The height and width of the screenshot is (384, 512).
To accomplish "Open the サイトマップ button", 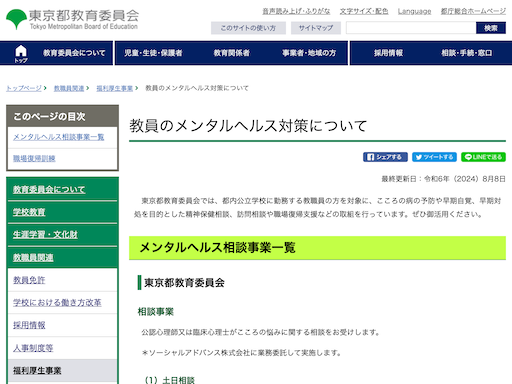I will point(316,28).
